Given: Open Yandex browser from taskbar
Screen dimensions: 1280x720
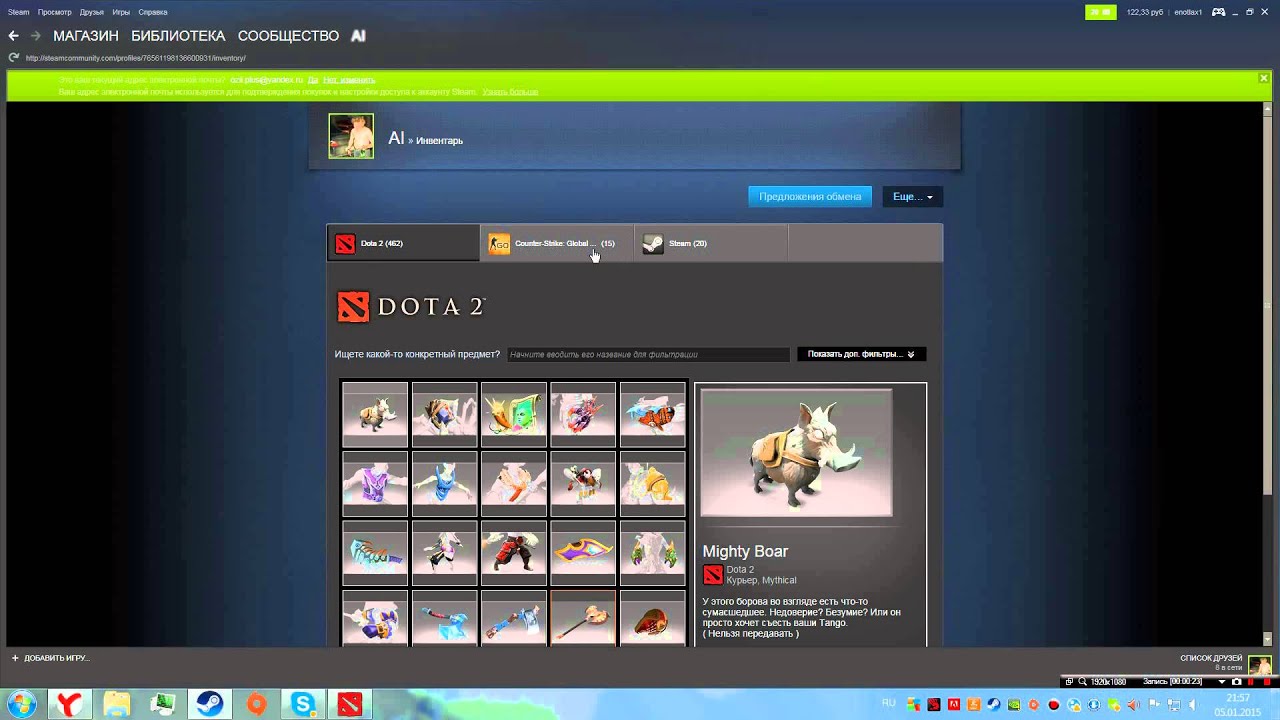Looking at the screenshot, I should (69, 704).
